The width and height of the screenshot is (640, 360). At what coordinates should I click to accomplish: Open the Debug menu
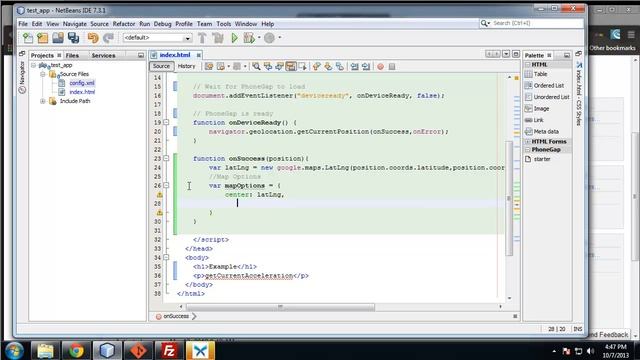162,24
